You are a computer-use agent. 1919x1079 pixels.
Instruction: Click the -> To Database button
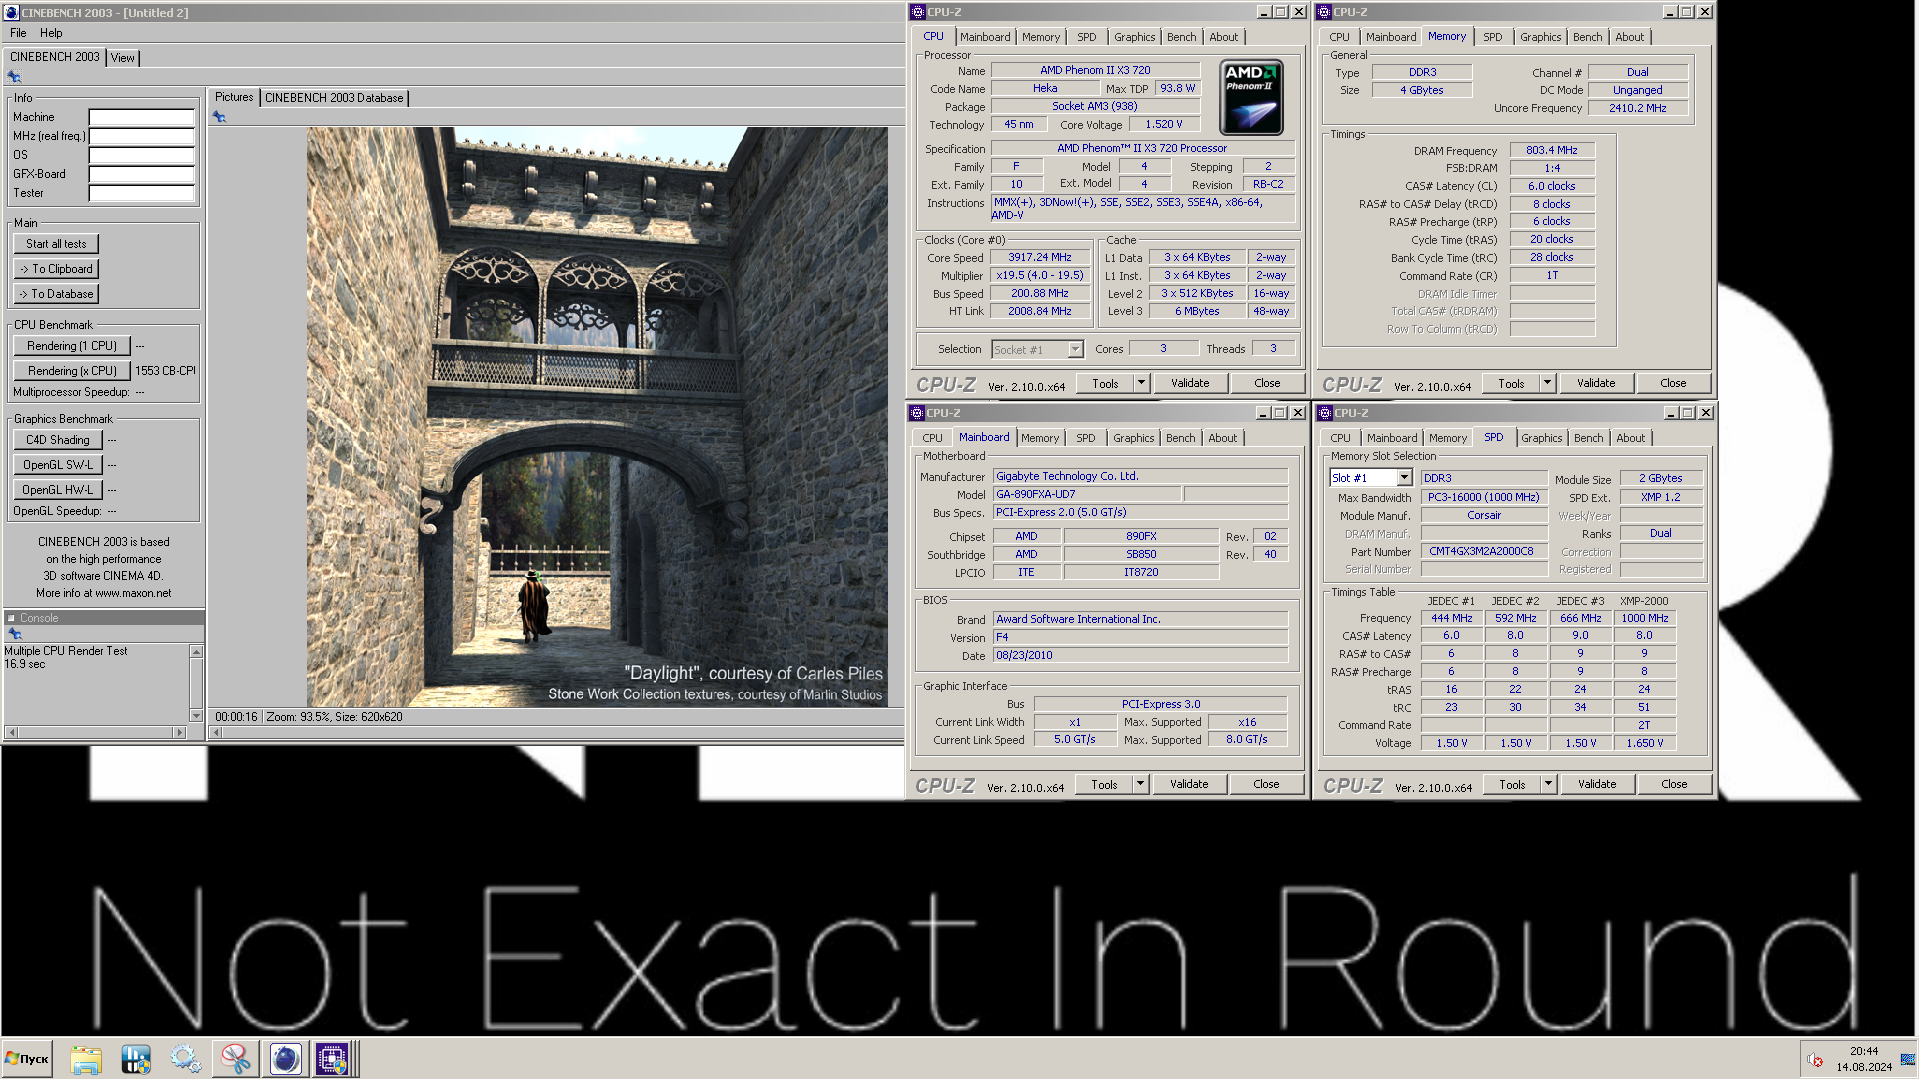pos(56,294)
